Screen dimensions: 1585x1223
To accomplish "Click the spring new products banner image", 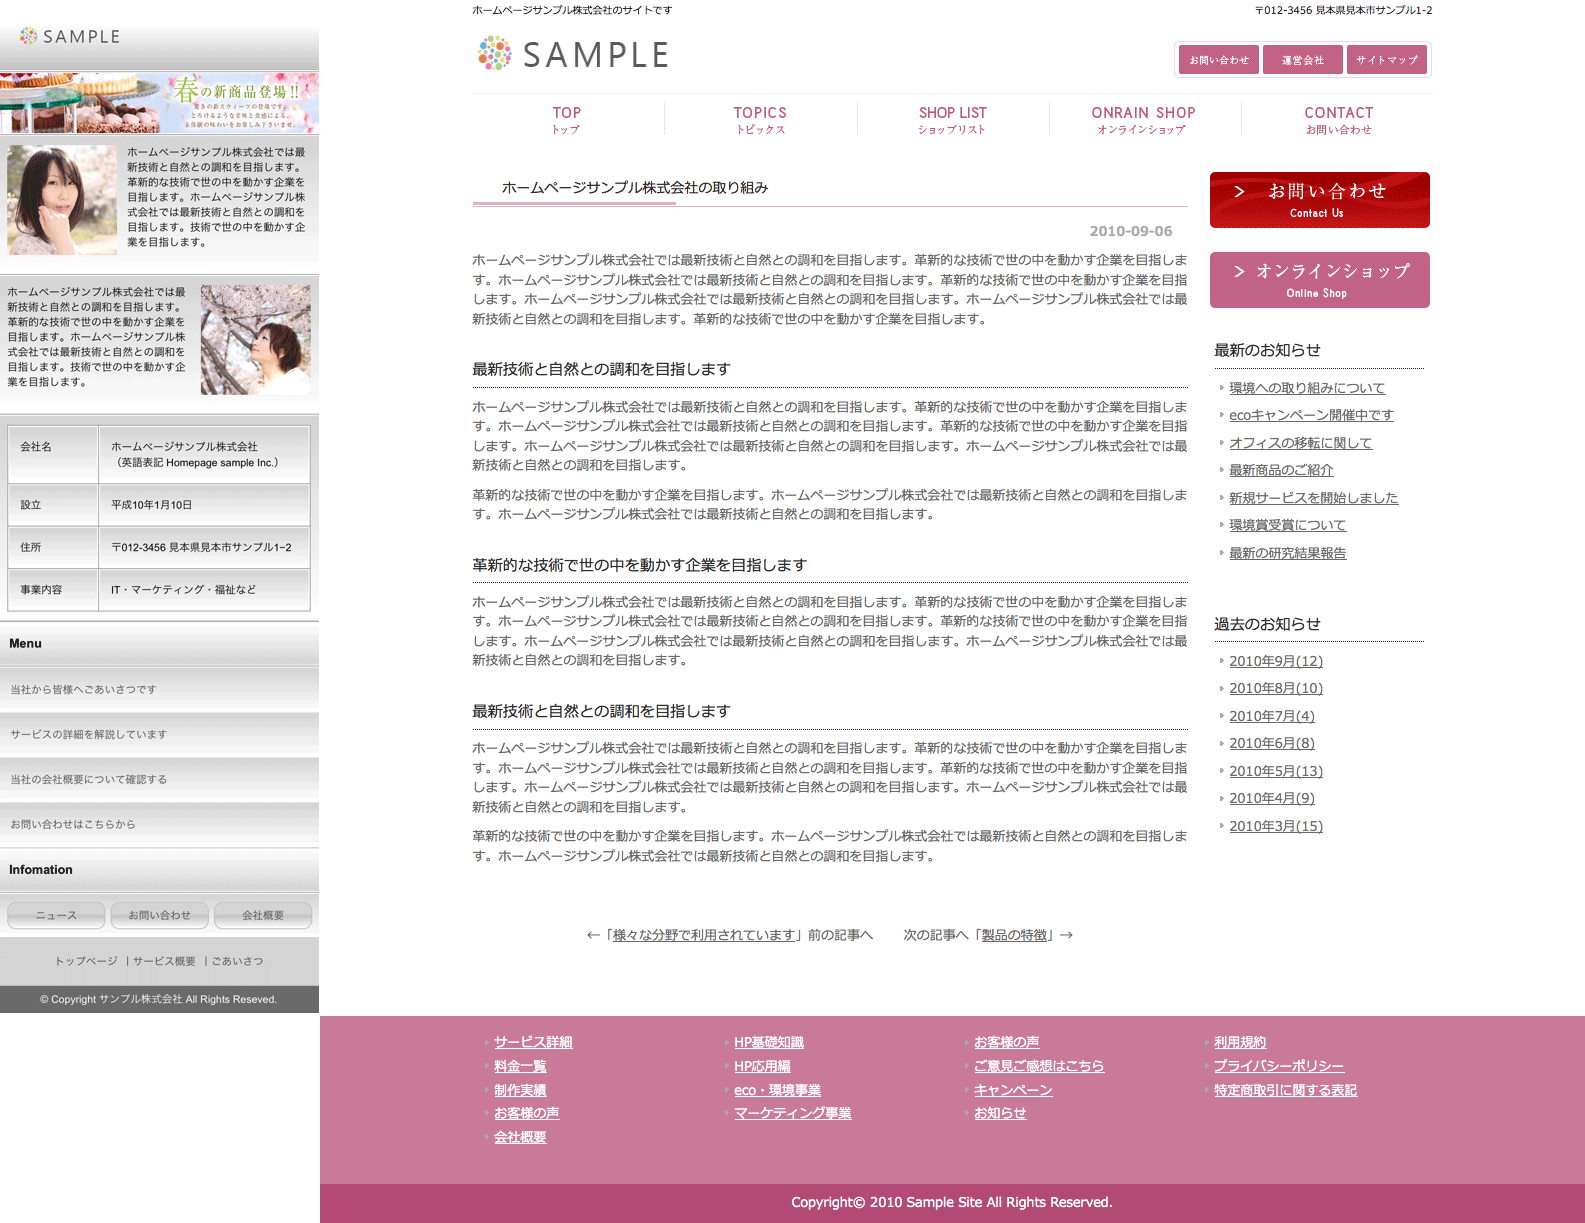I will (159, 103).
